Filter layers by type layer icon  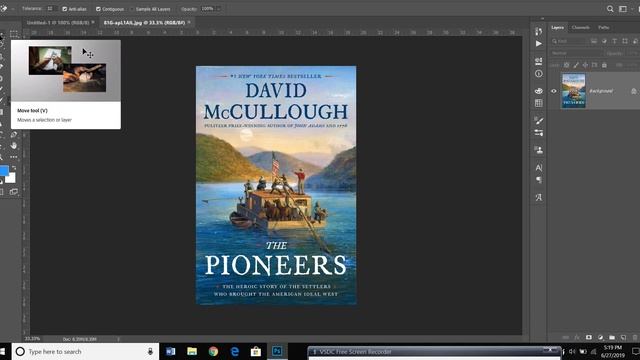pyautogui.click(x=614, y=41)
